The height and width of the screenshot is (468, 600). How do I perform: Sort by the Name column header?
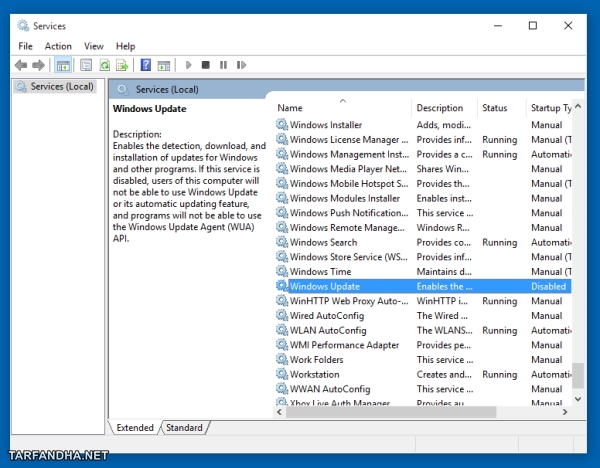(x=343, y=108)
